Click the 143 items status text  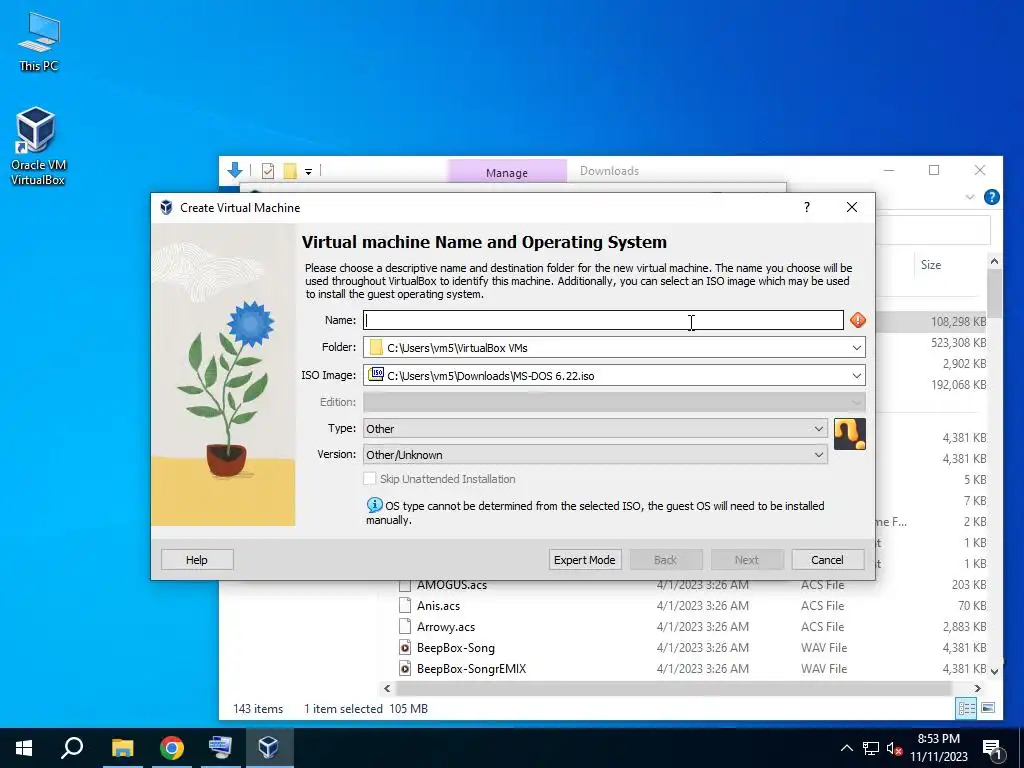tap(258, 709)
